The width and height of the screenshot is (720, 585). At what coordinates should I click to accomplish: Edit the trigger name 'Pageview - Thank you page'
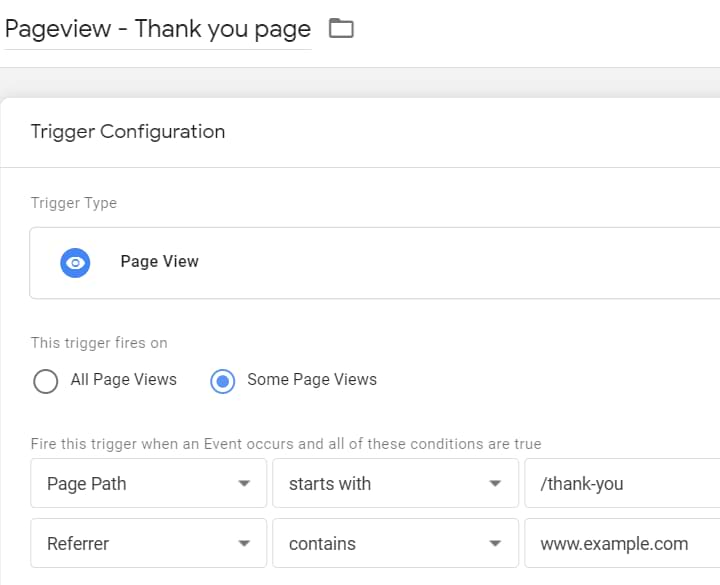pyautogui.click(x=158, y=29)
